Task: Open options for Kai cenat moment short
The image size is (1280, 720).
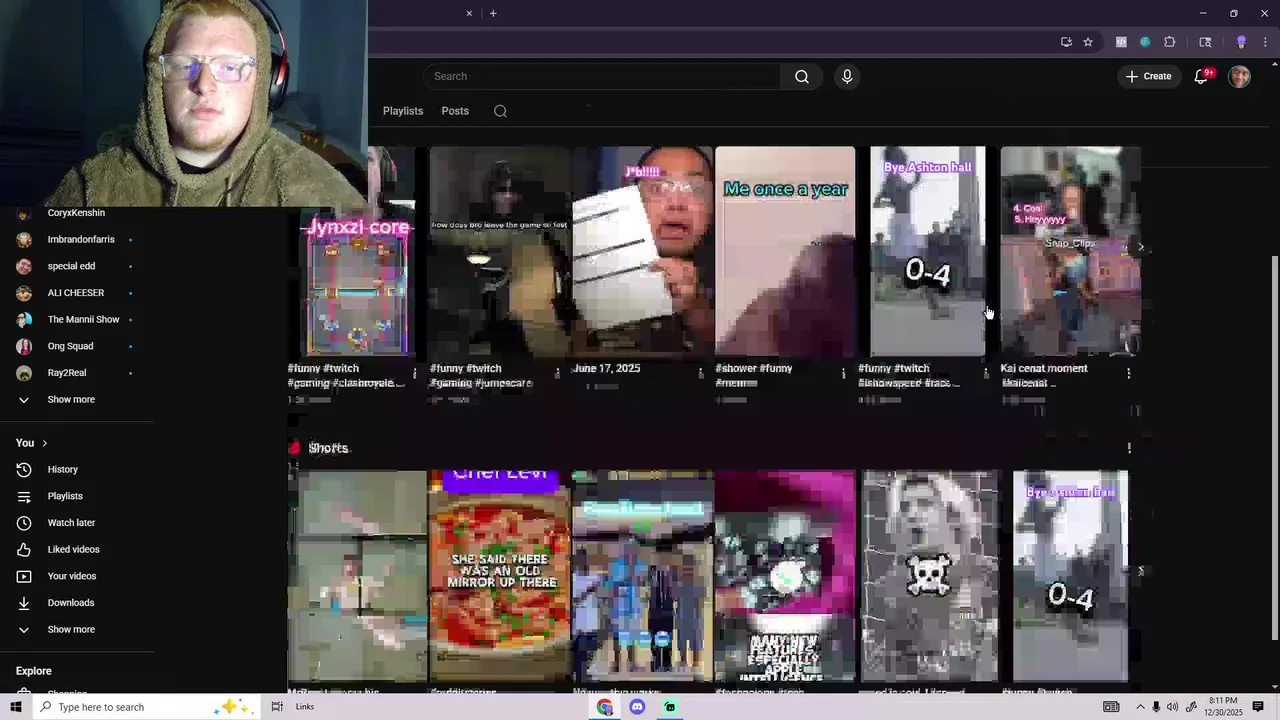Action: [x=1129, y=373]
